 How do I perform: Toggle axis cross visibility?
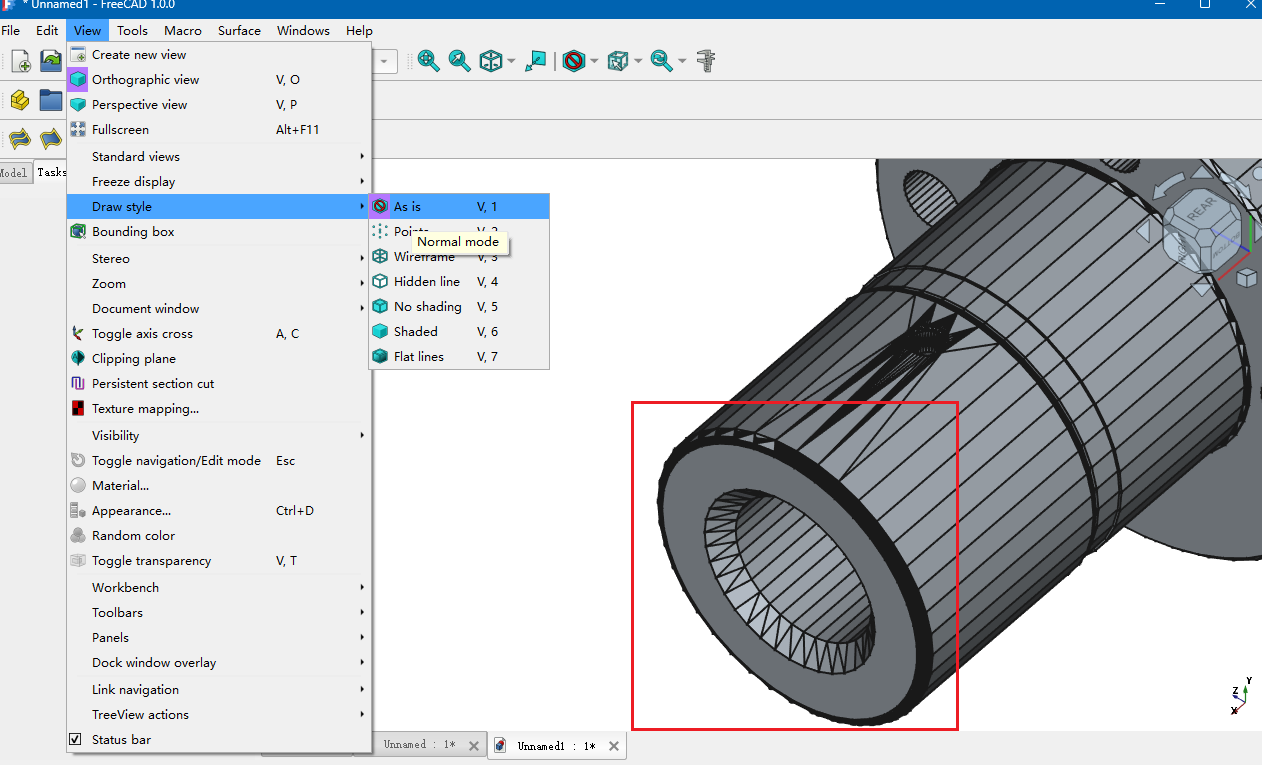142,334
